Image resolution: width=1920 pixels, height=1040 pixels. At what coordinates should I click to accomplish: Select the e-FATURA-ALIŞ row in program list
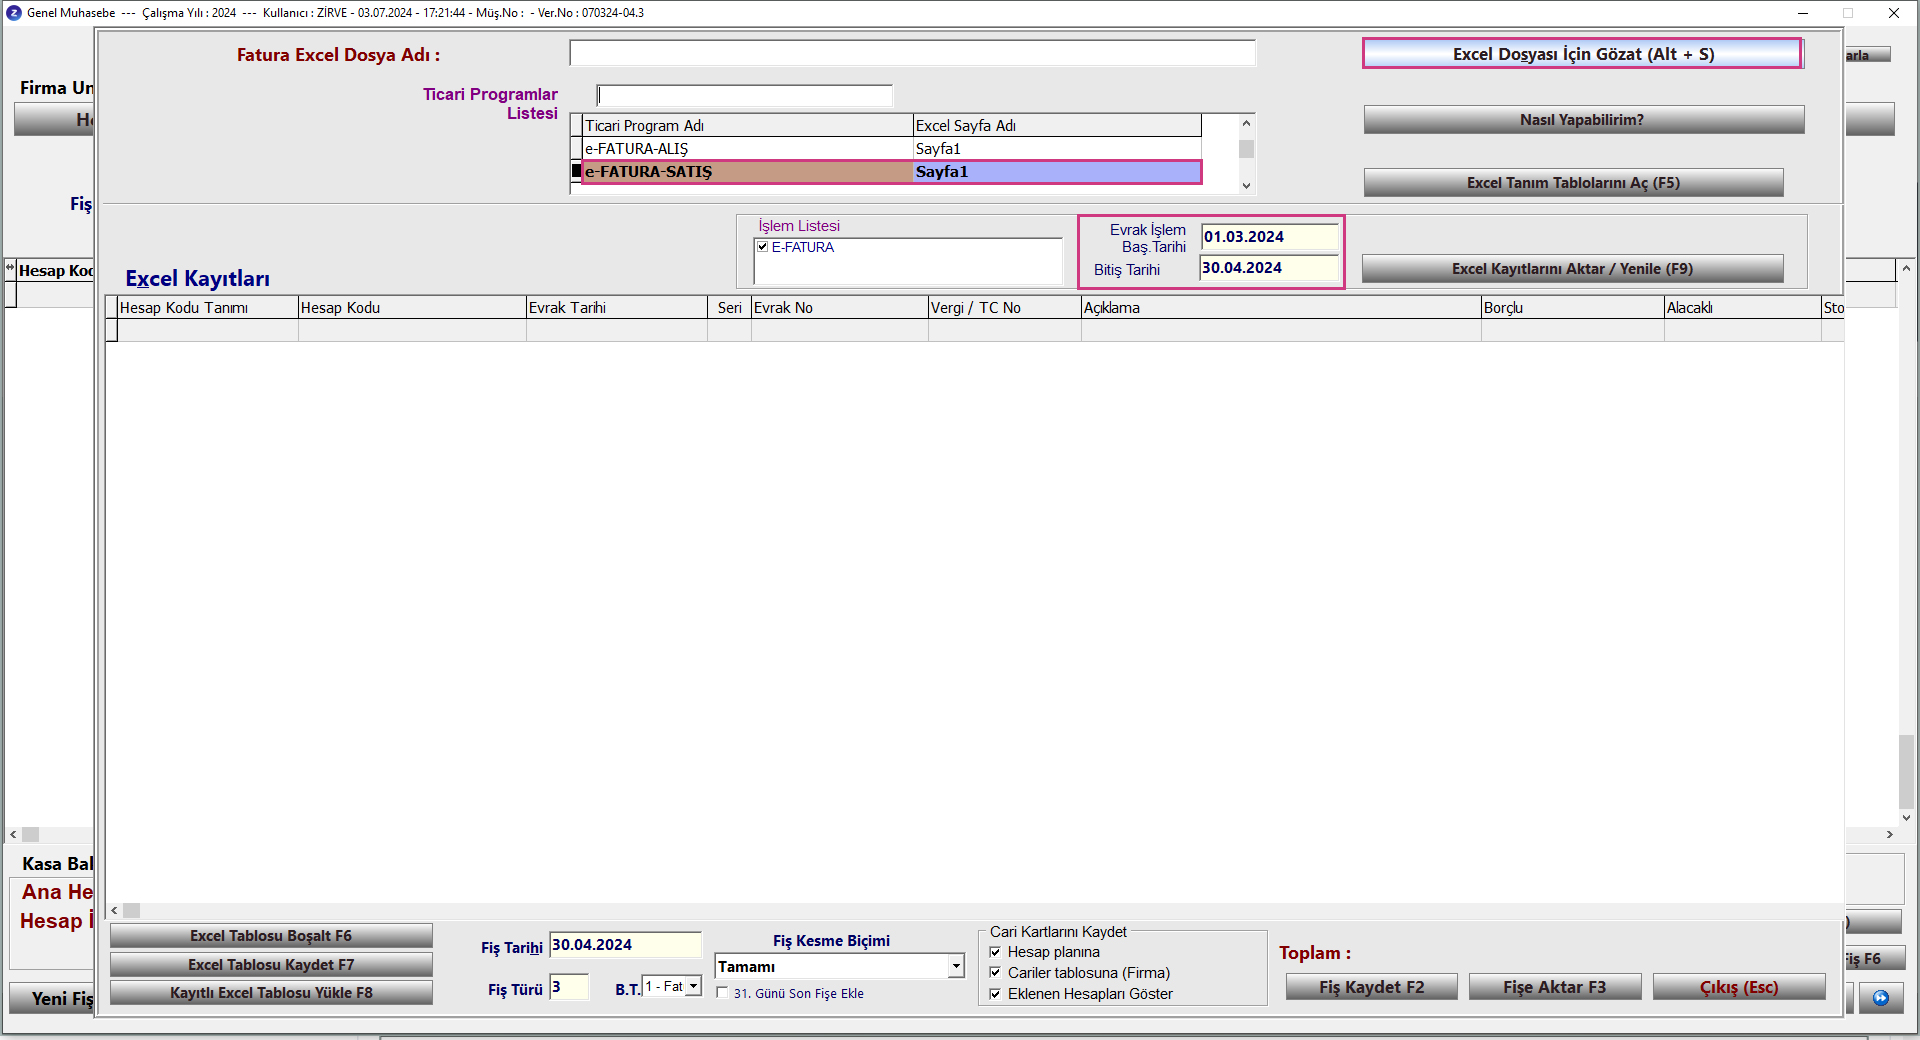746,149
